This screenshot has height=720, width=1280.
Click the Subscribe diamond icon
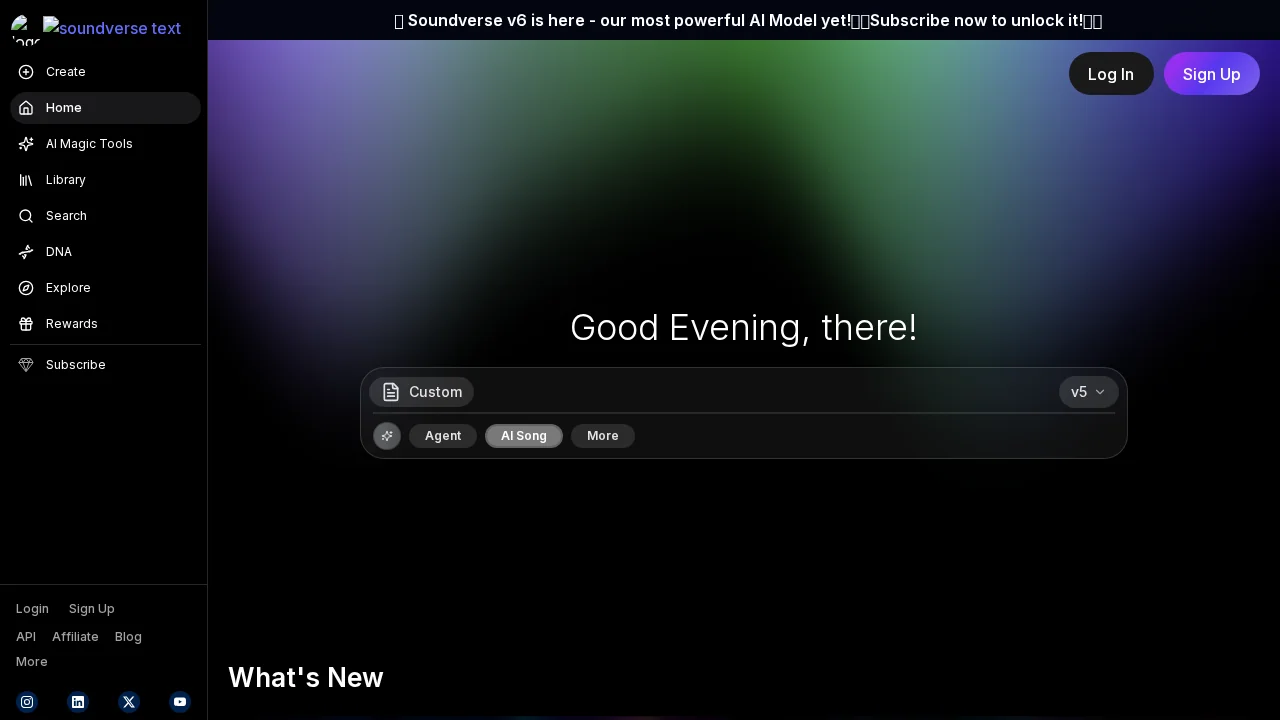click(x=26, y=365)
